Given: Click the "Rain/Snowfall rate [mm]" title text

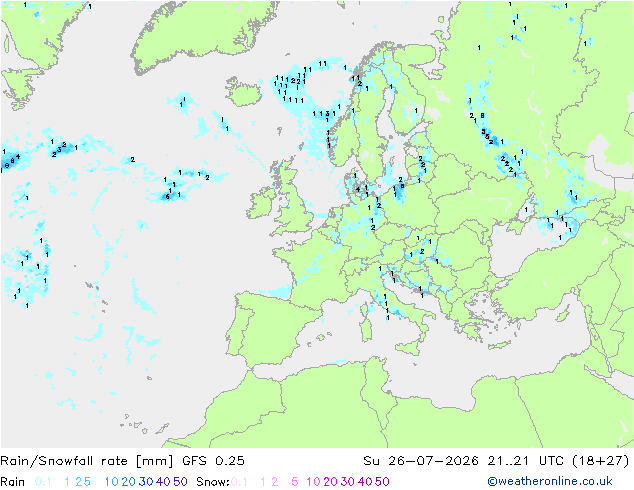Looking at the screenshot, I should point(87,461).
